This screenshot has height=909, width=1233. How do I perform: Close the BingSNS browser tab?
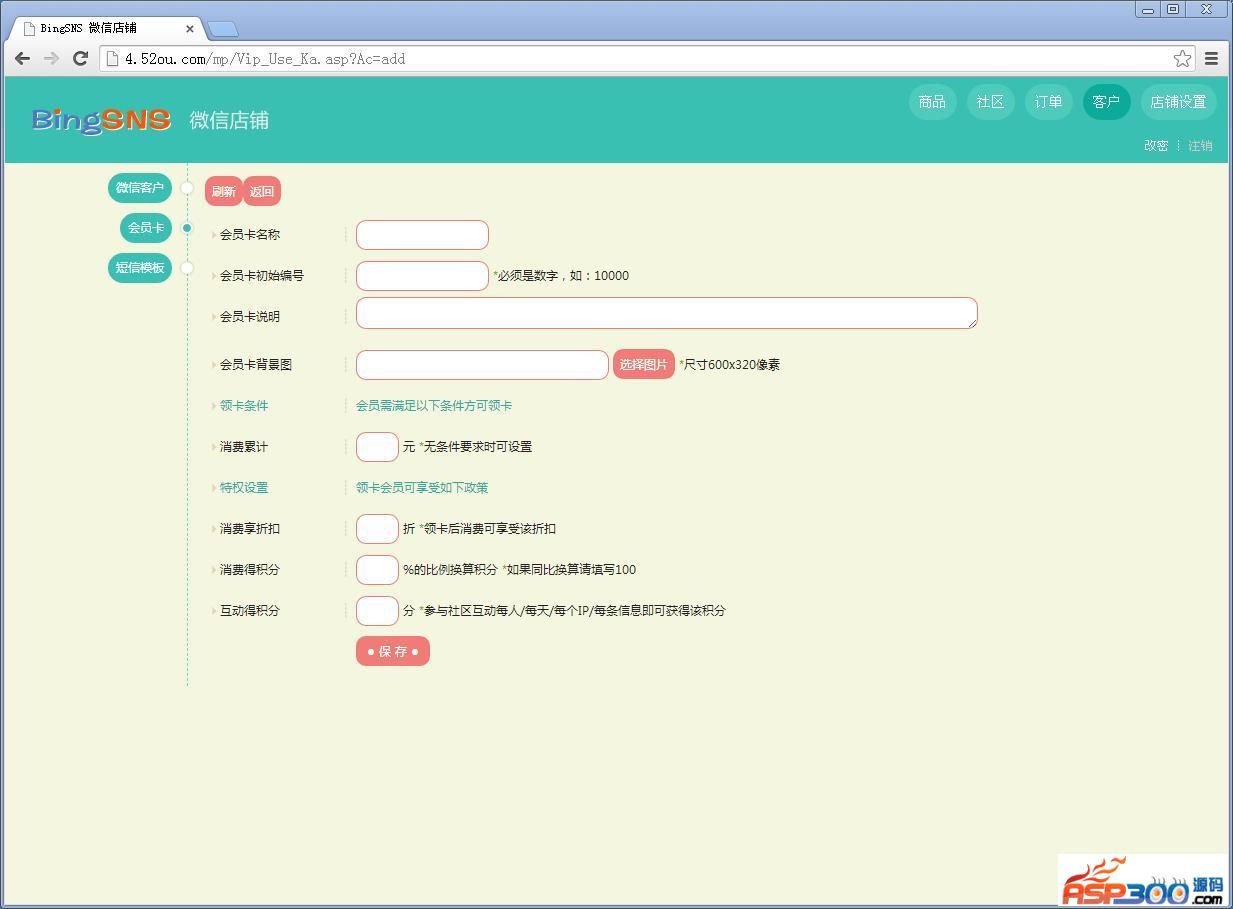pos(190,29)
